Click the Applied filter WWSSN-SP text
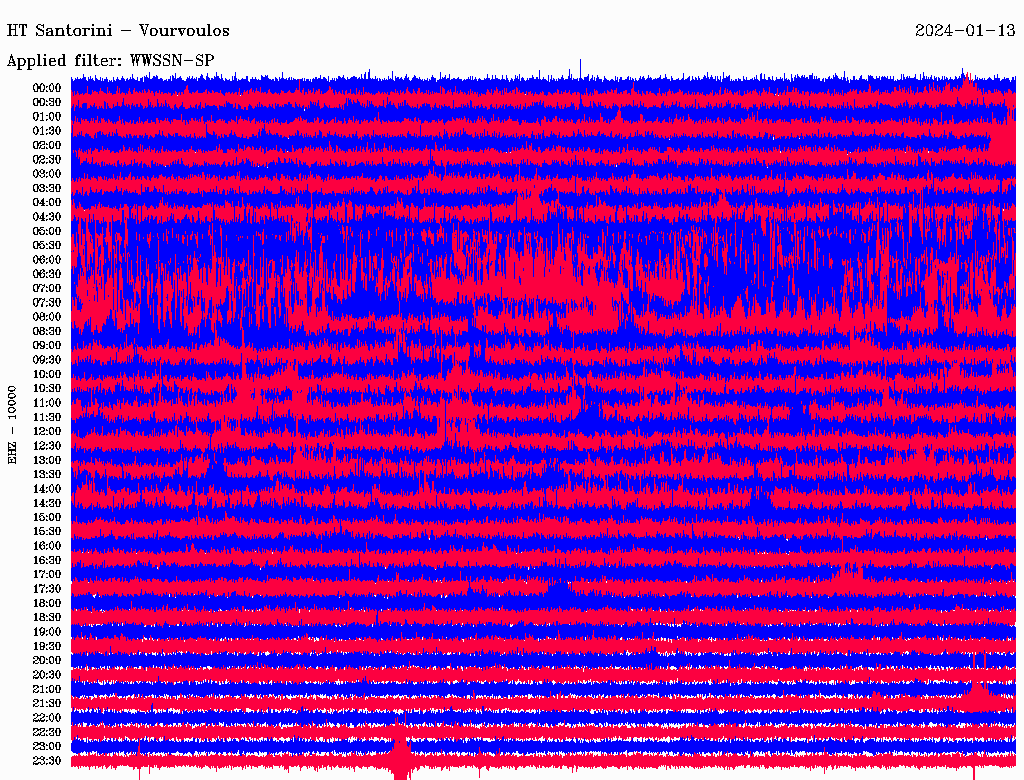Image resolution: width=1024 pixels, height=780 pixels. [x=110, y=60]
